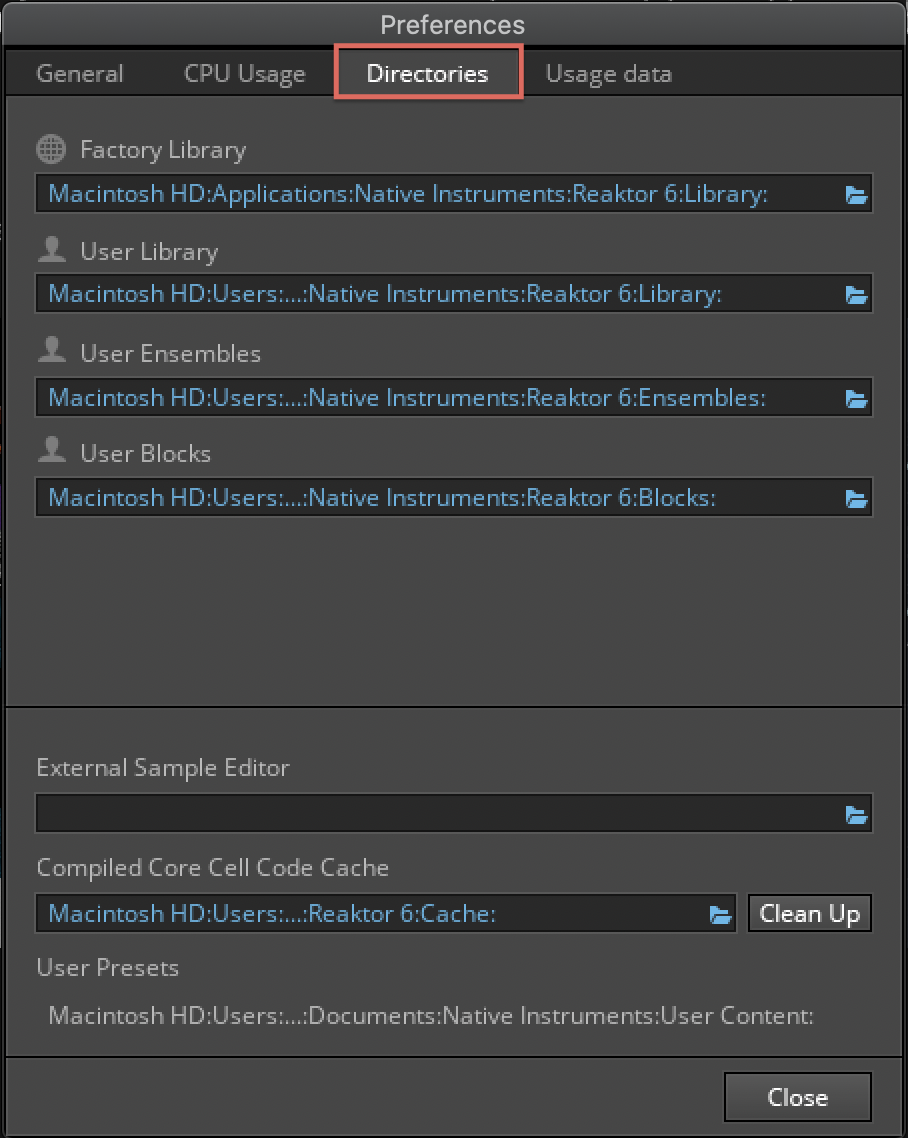Click the user icon next to User Library
Image resolution: width=908 pixels, height=1138 pixels.
(x=51, y=250)
